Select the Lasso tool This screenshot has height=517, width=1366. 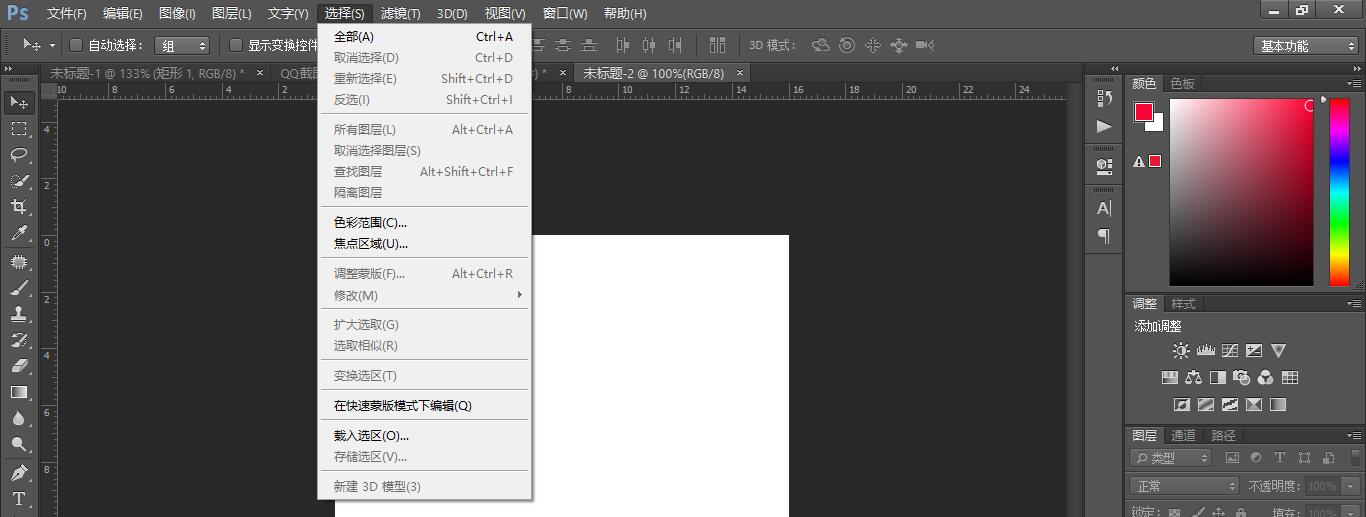point(19,155)
